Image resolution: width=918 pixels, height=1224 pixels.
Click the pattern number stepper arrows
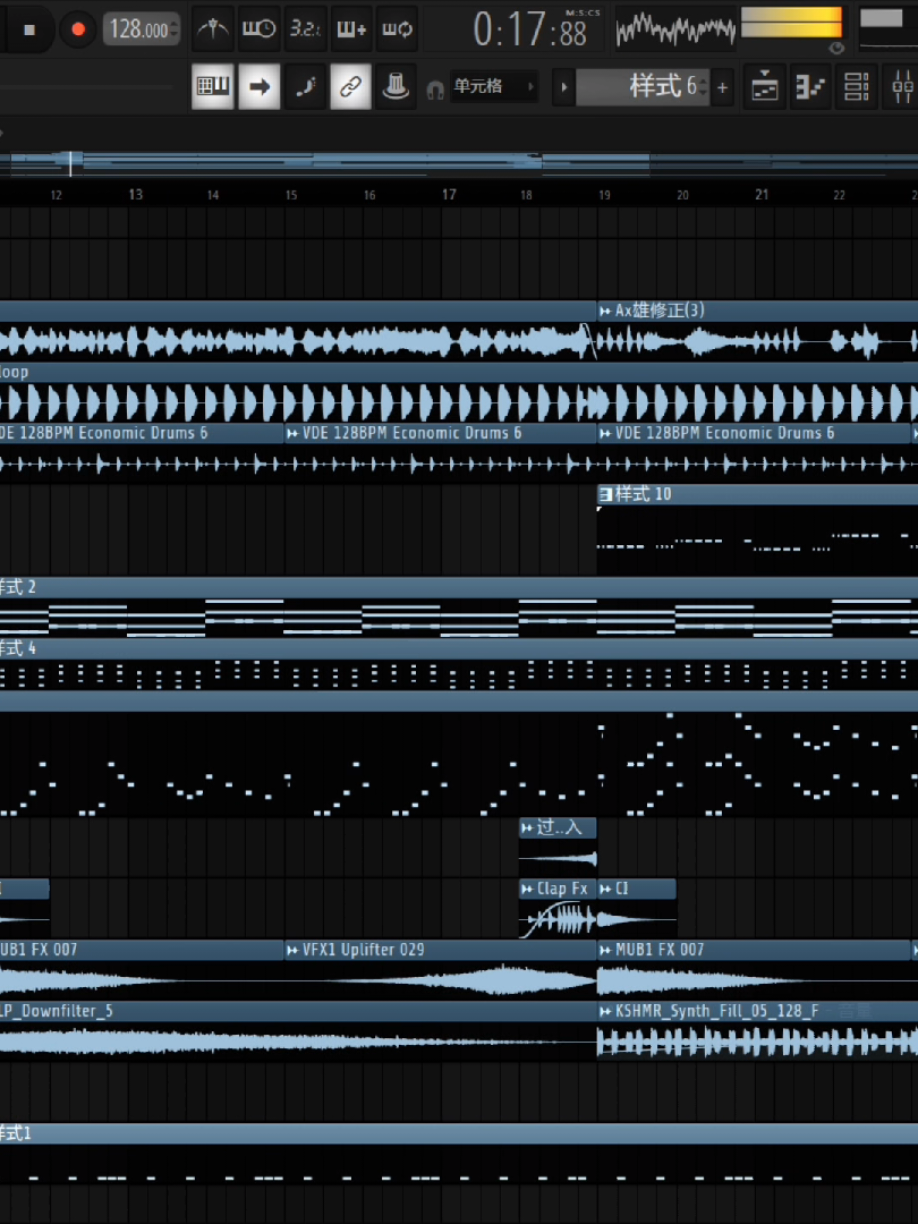click(705, 87)
